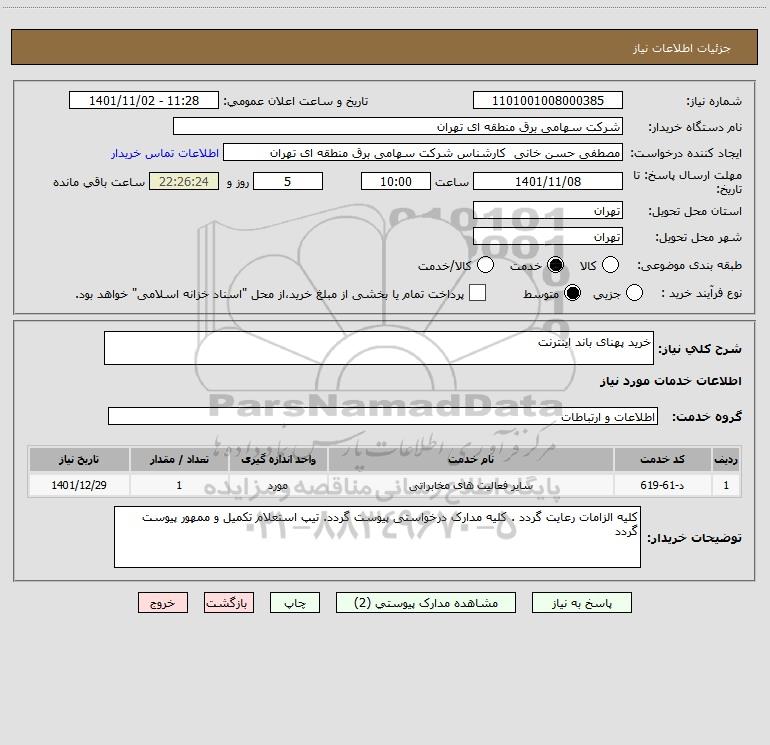Click the شهر محل تحویل field تهران
The height and width of the screenshot is (745, 770).
(548, 236)
